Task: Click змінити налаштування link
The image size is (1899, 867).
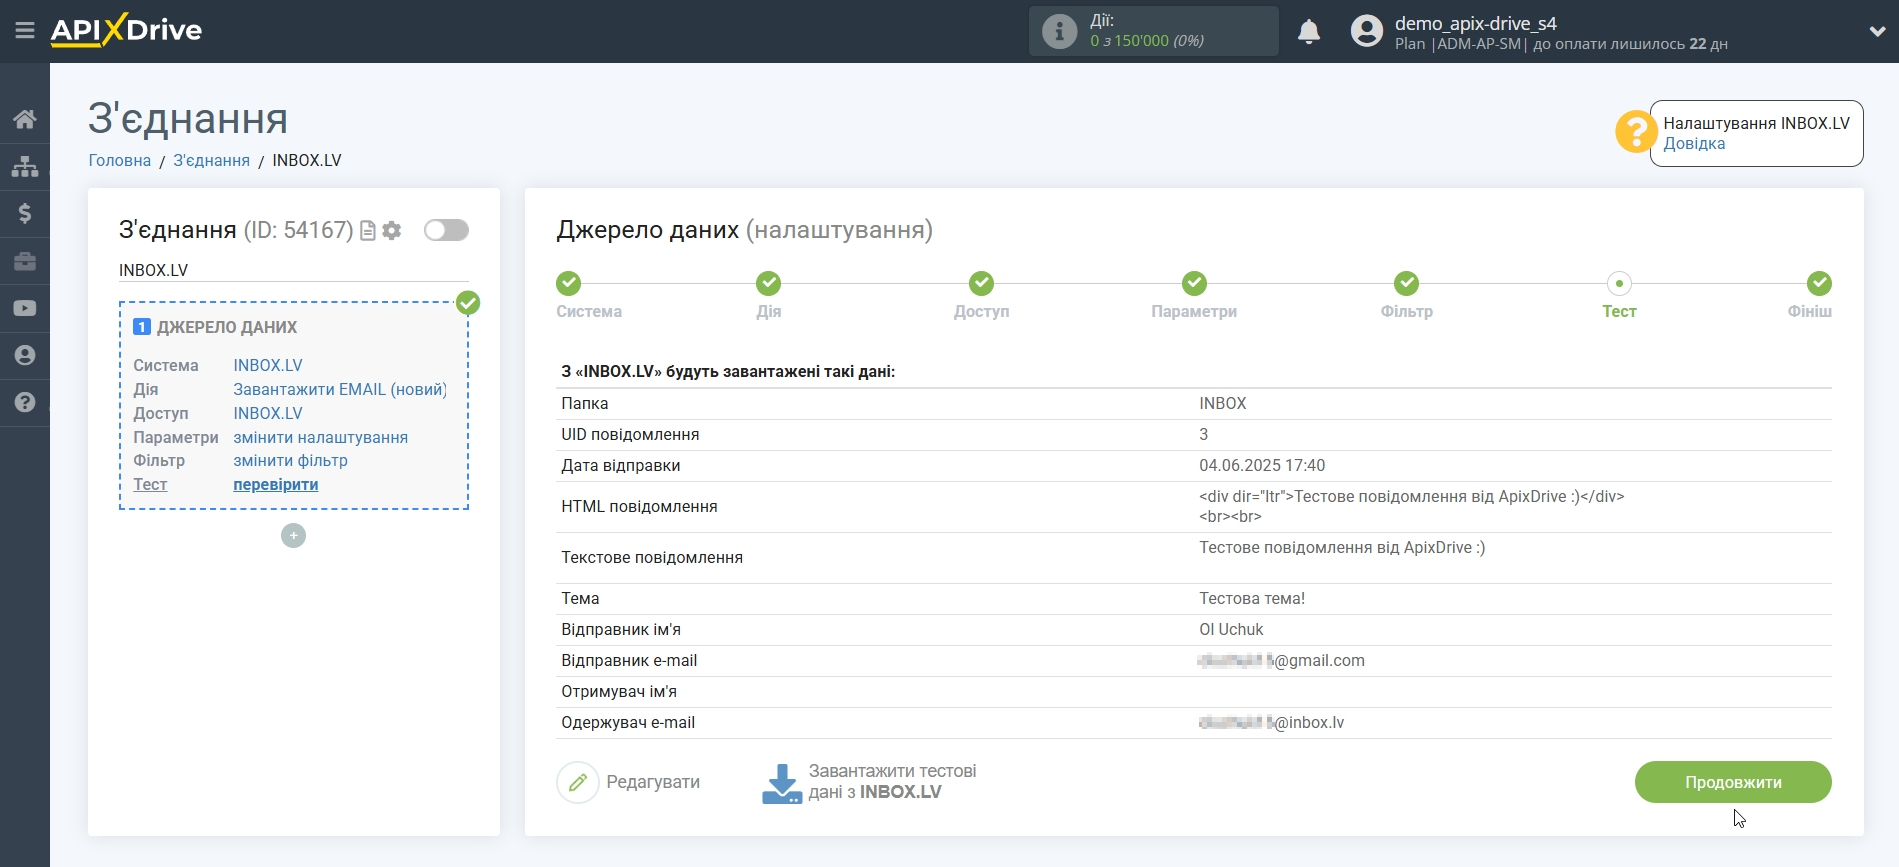Action: (x=320, y=437)
